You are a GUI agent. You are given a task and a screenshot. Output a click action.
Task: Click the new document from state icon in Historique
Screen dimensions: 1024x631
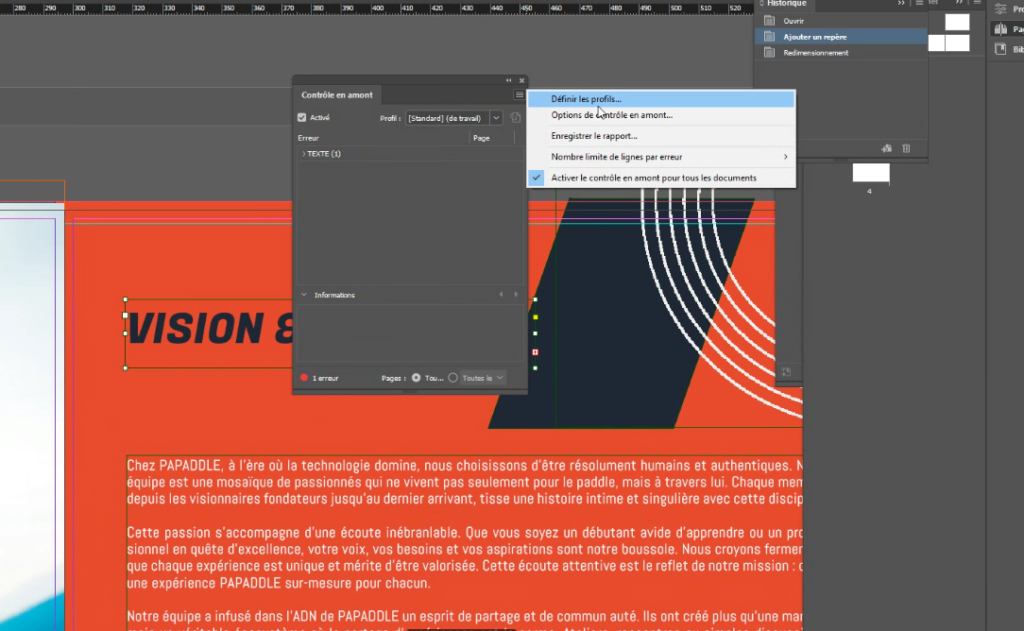[x=887, y=148]
